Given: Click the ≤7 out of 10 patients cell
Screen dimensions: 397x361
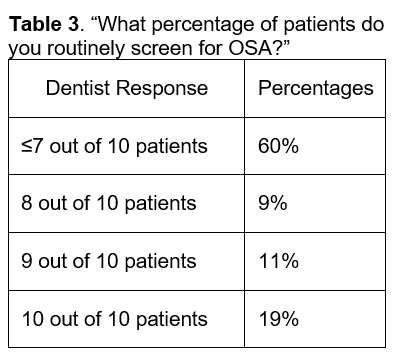Looking at the screenshot, I should coord(127,146).
